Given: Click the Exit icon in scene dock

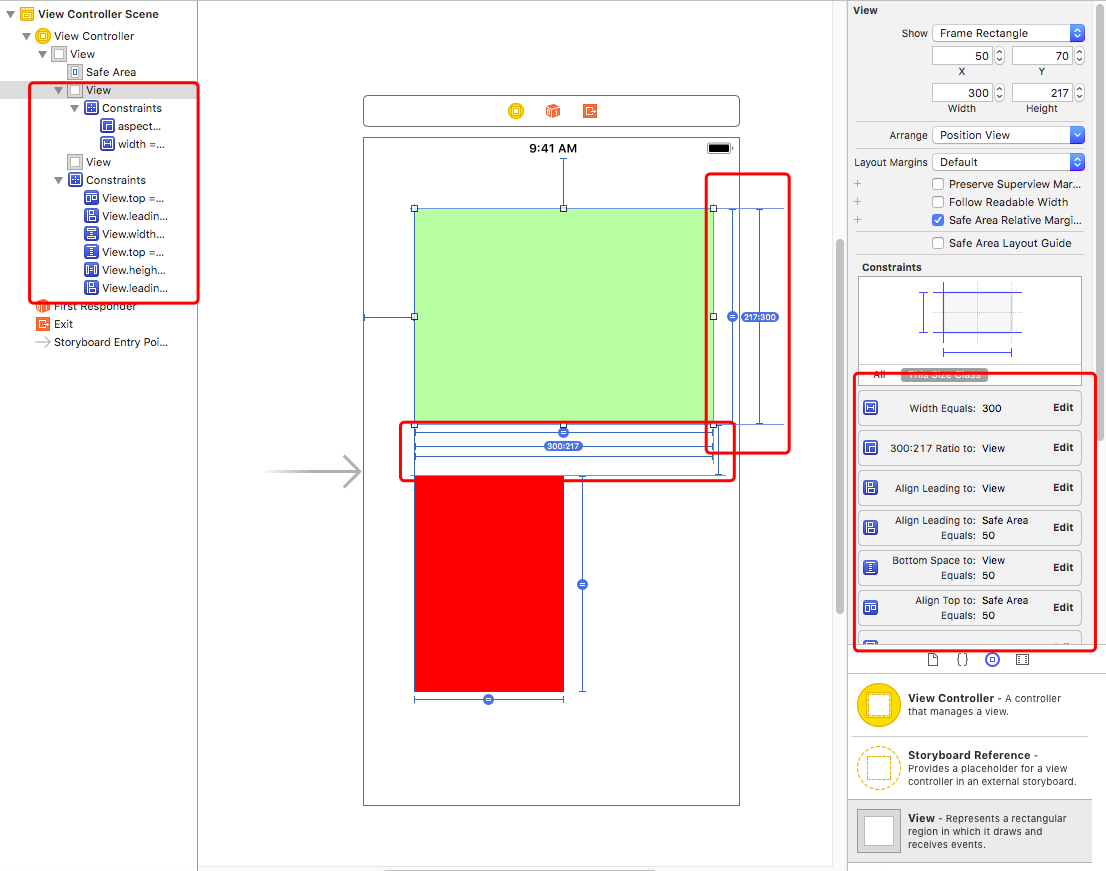Looking at the screenshot, I should pyautogui.click(x=590, y=111).
